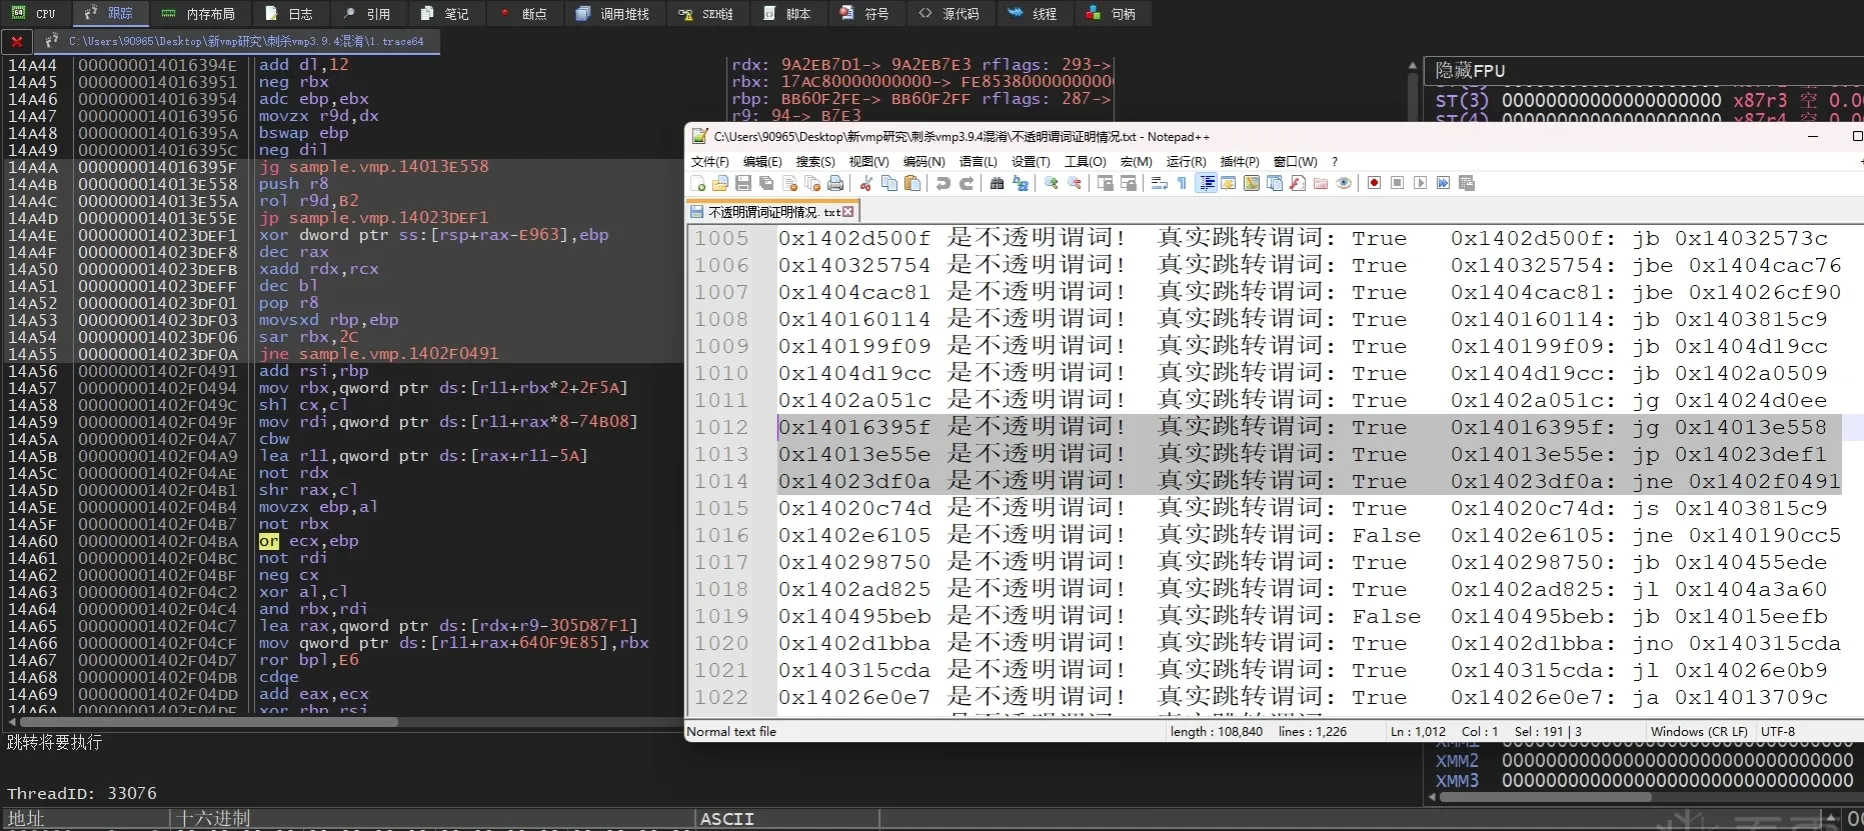The width and height of the screenshot is (1864, 831).
Task: Click the Run Macro Multiple Times icon
Action: point(1443,183)
